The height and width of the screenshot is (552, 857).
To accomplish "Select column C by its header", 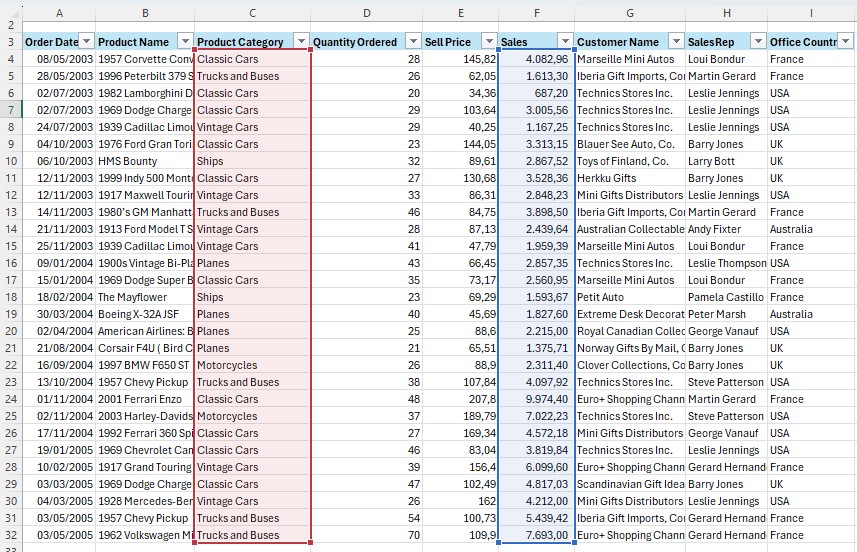I will point(252,13).
